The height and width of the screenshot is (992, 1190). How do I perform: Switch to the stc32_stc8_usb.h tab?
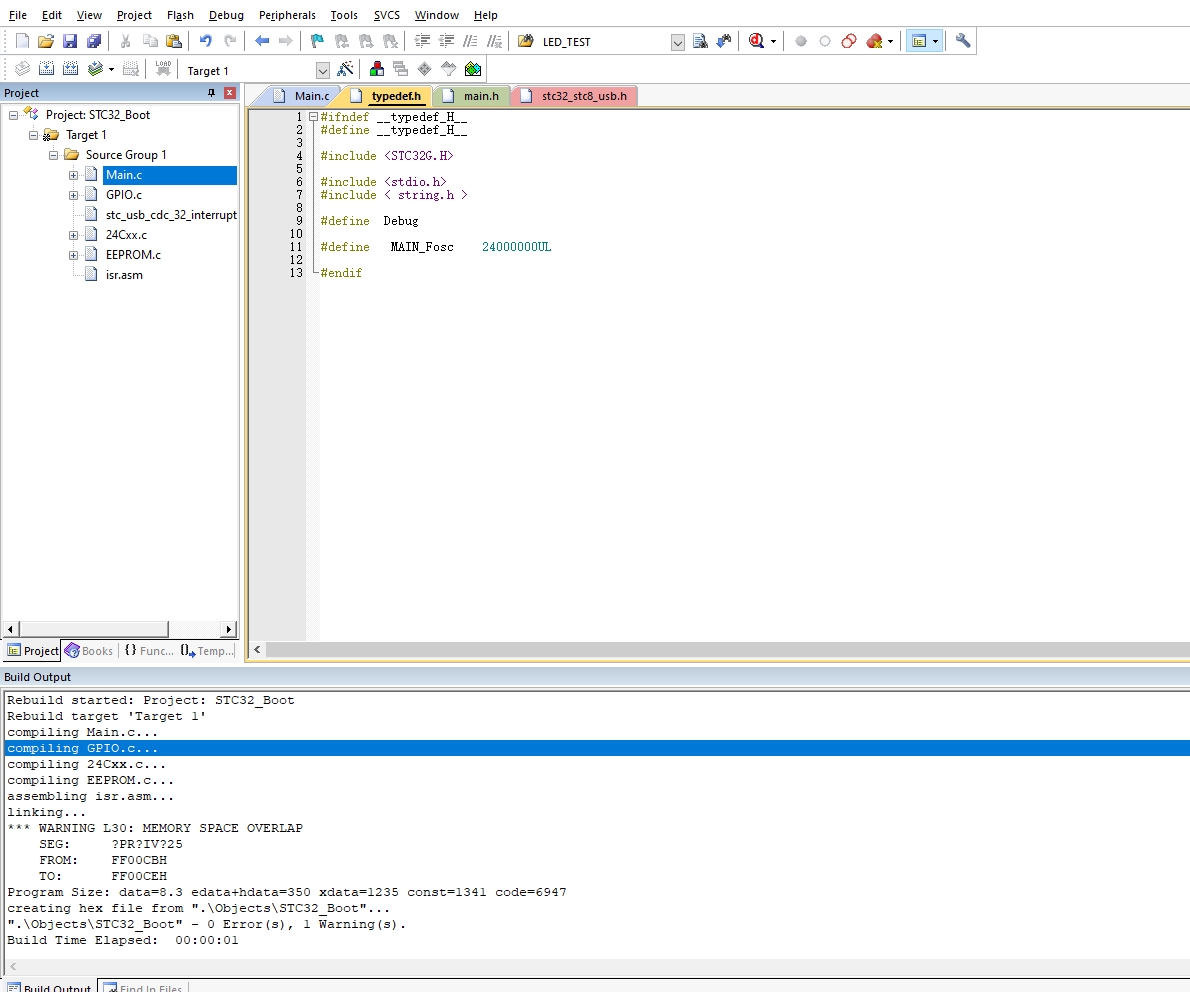[575, 96]
